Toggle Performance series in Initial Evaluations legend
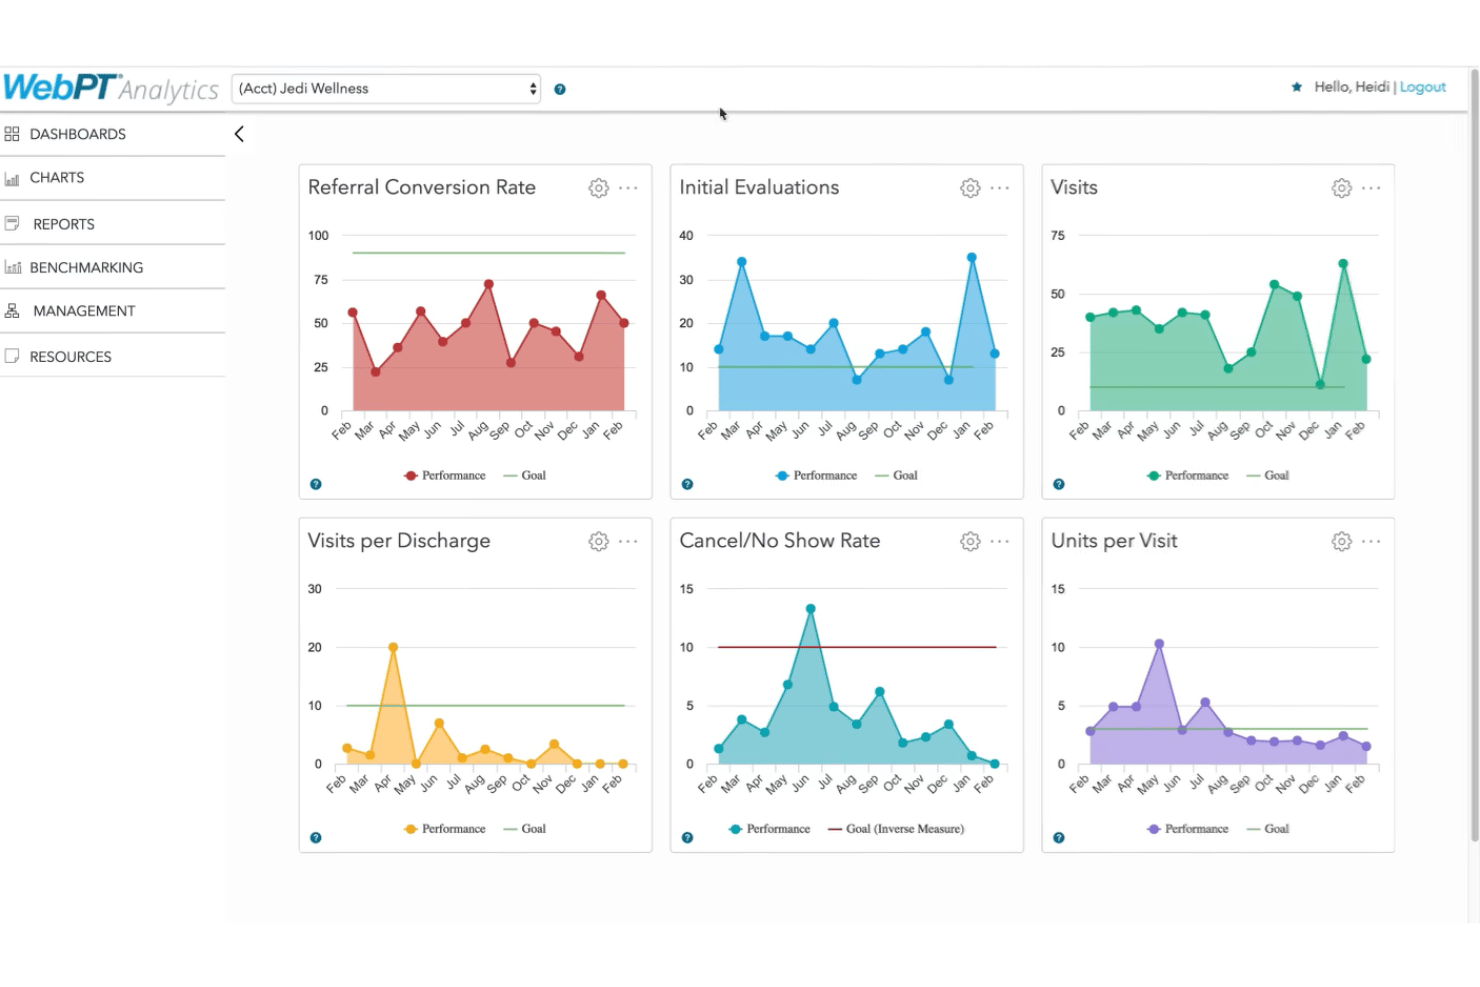Image resolution: width=1480 pixels, height=987 pixels. click(816, 475)
